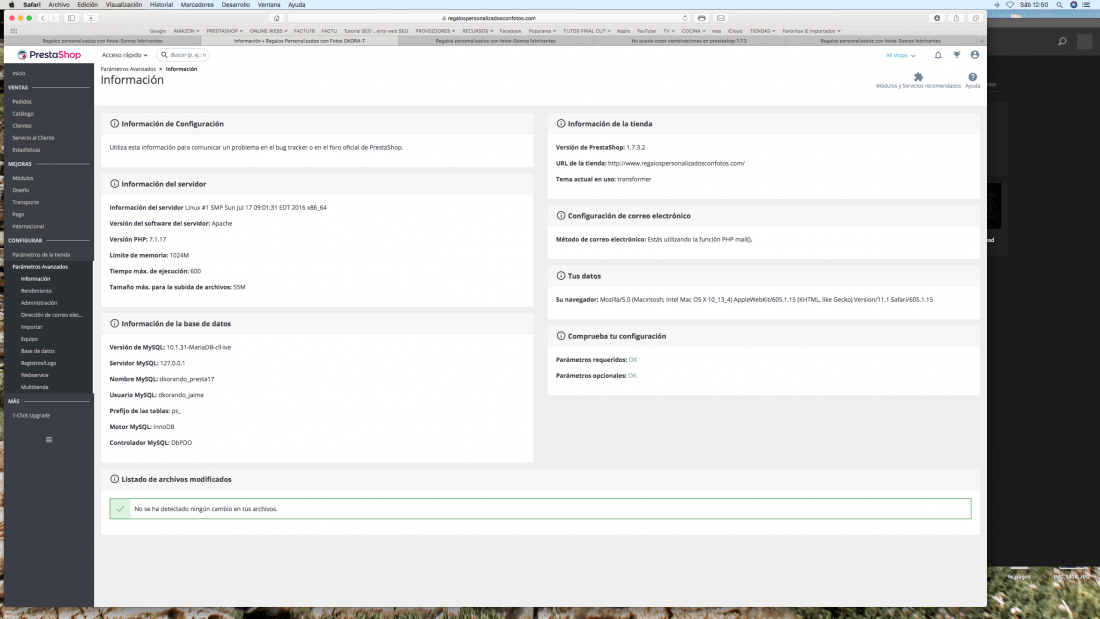Open the Apple menu

[x=11, y=4]
